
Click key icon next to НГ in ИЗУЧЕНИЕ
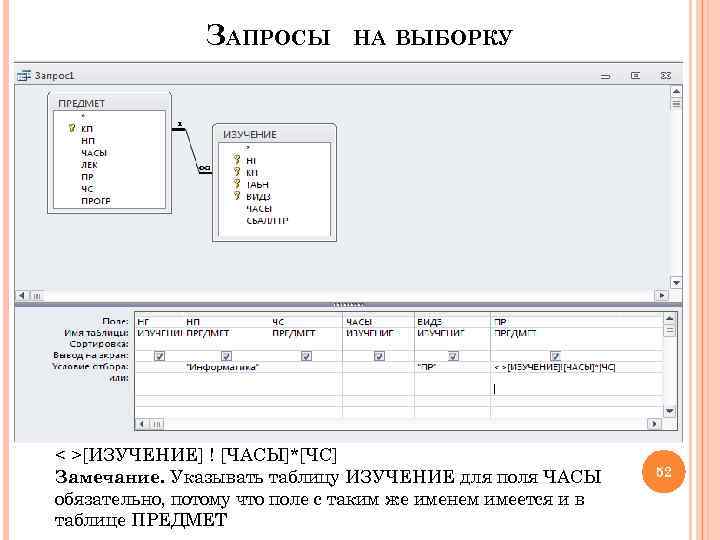pos(237,160)
